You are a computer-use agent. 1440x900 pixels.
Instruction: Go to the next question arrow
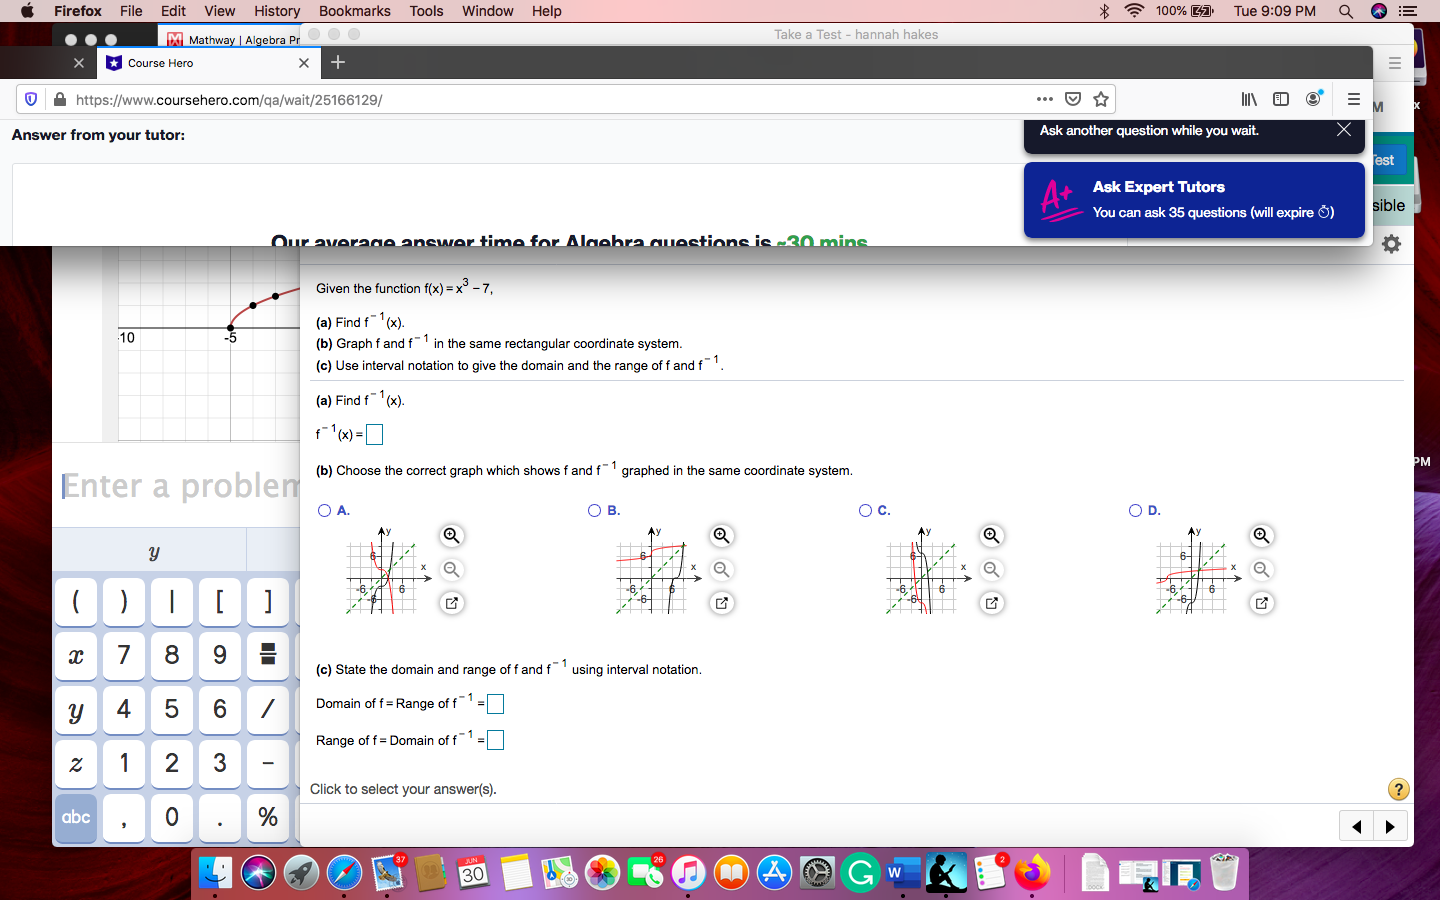(1391, 826)
